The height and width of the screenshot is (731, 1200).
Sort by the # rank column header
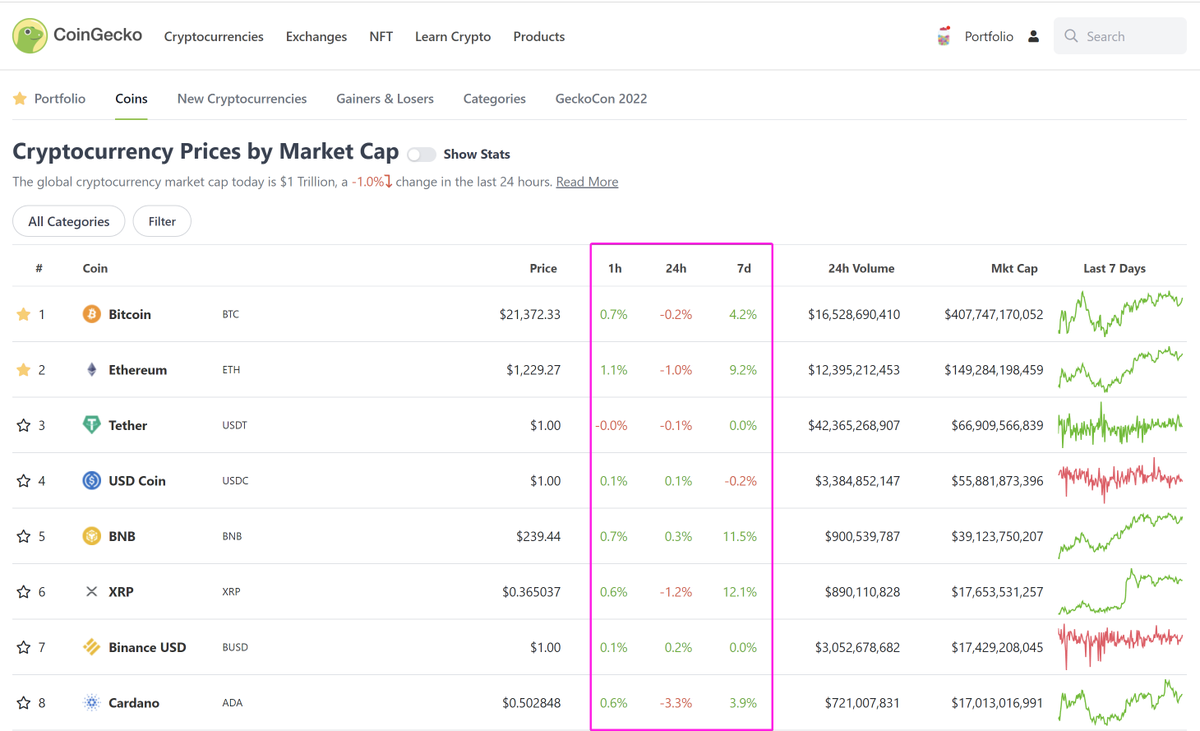tap(39, 268)
